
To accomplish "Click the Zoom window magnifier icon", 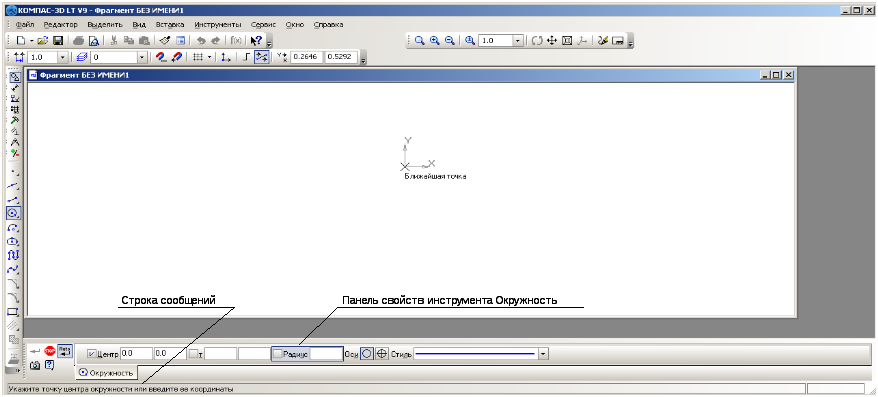I will pos(419,41).
